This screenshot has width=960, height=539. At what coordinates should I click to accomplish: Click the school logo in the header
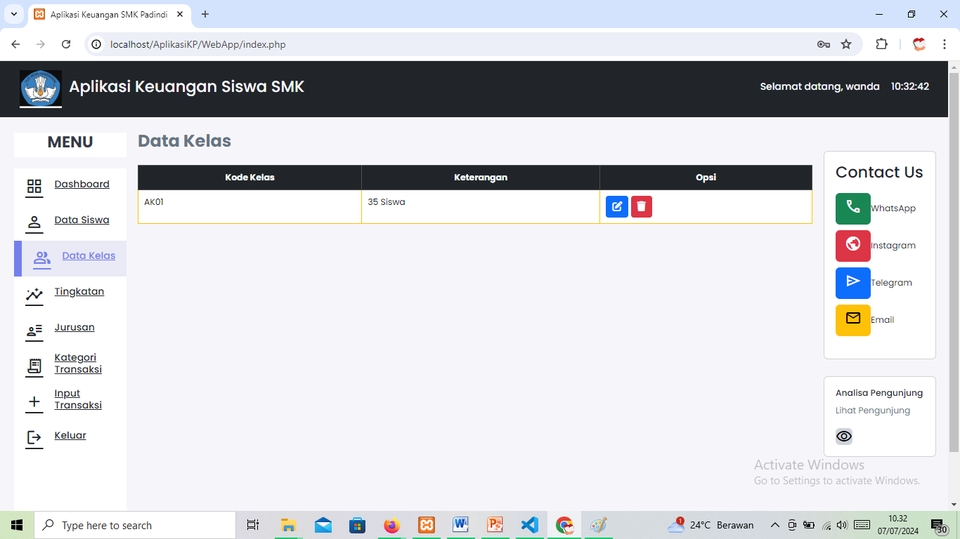tap(40, 88)
